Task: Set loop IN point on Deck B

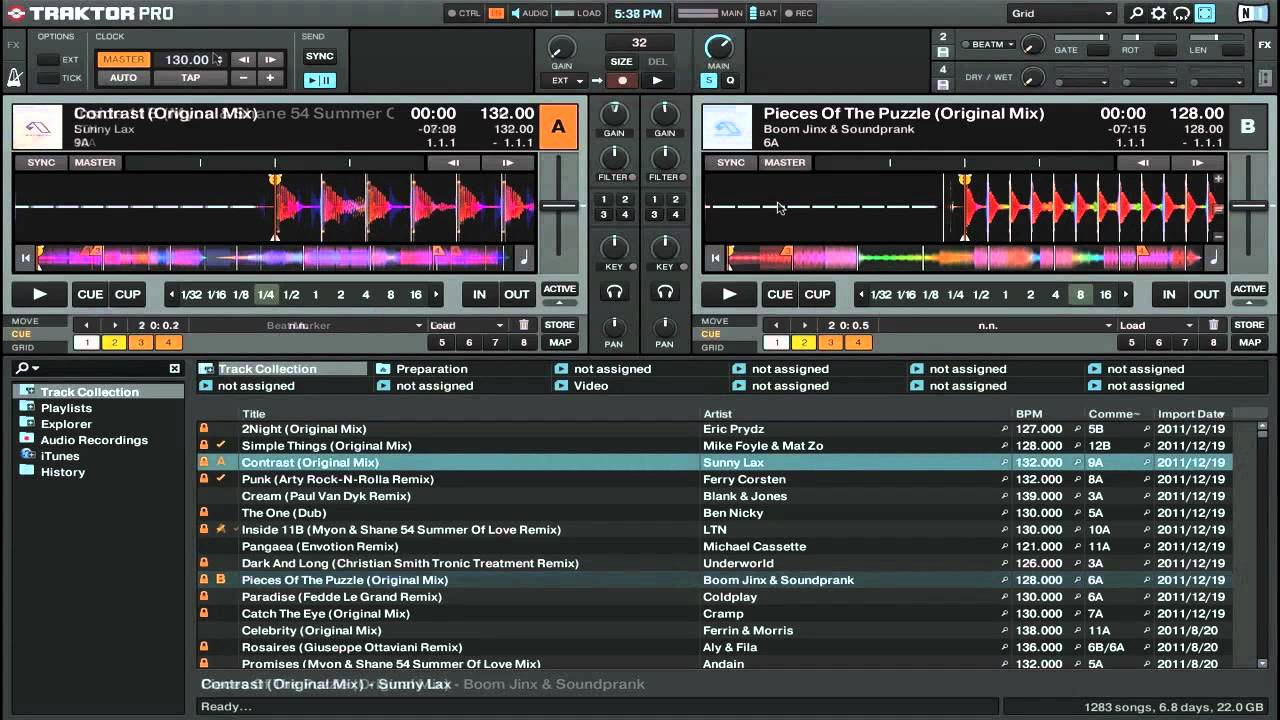Action: (1168, 294)
